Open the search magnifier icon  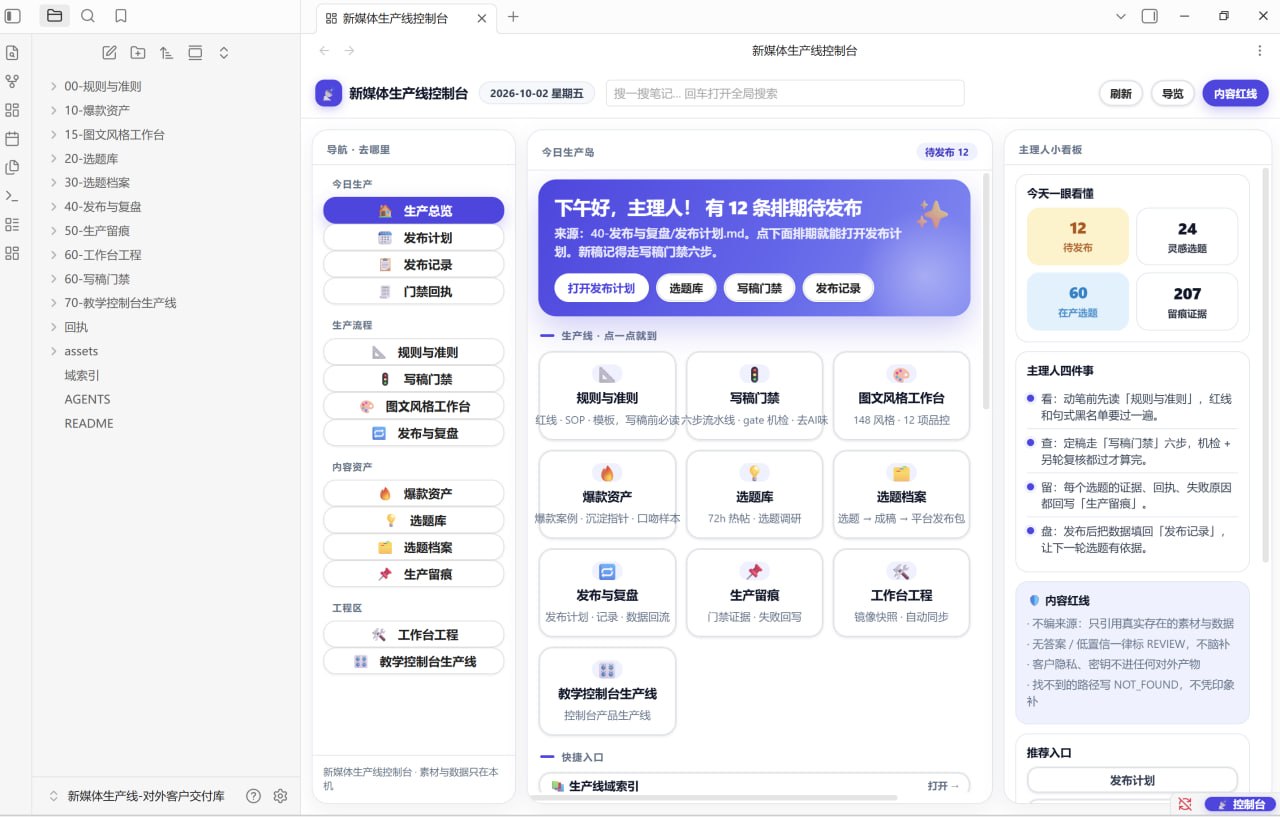click(x=88, y=16)
